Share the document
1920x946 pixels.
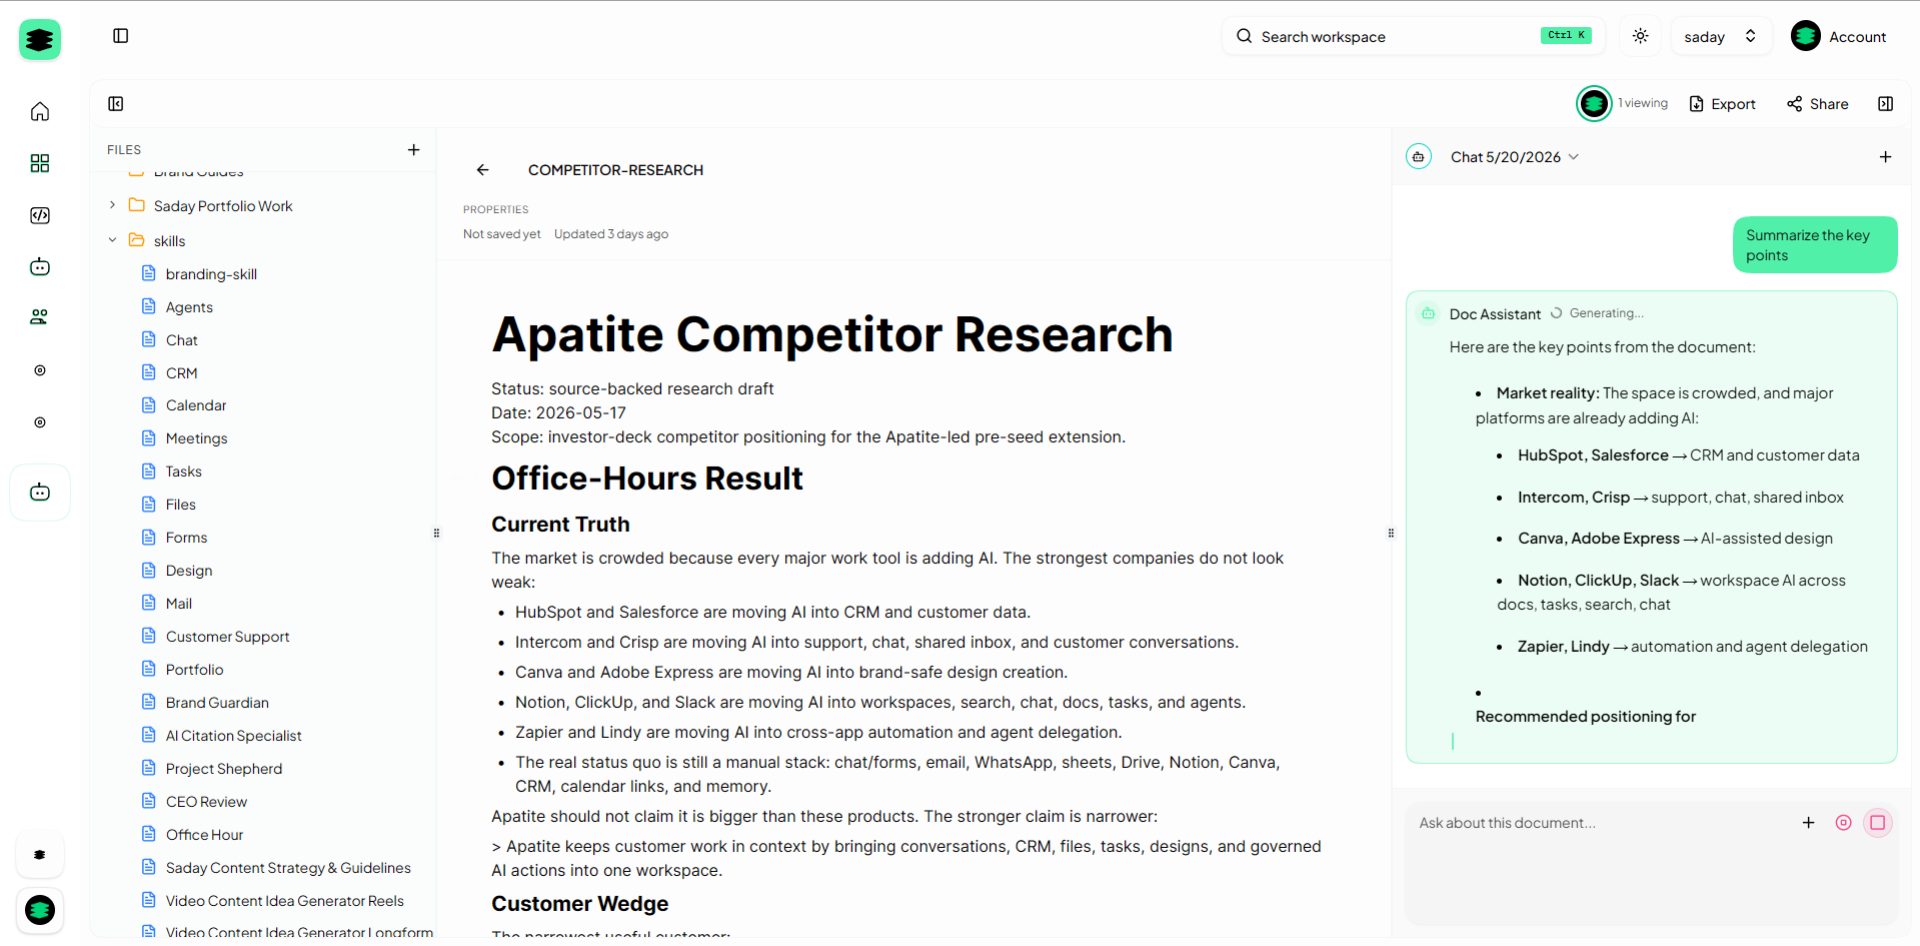pyautogui.click(x=1818, y=104)
